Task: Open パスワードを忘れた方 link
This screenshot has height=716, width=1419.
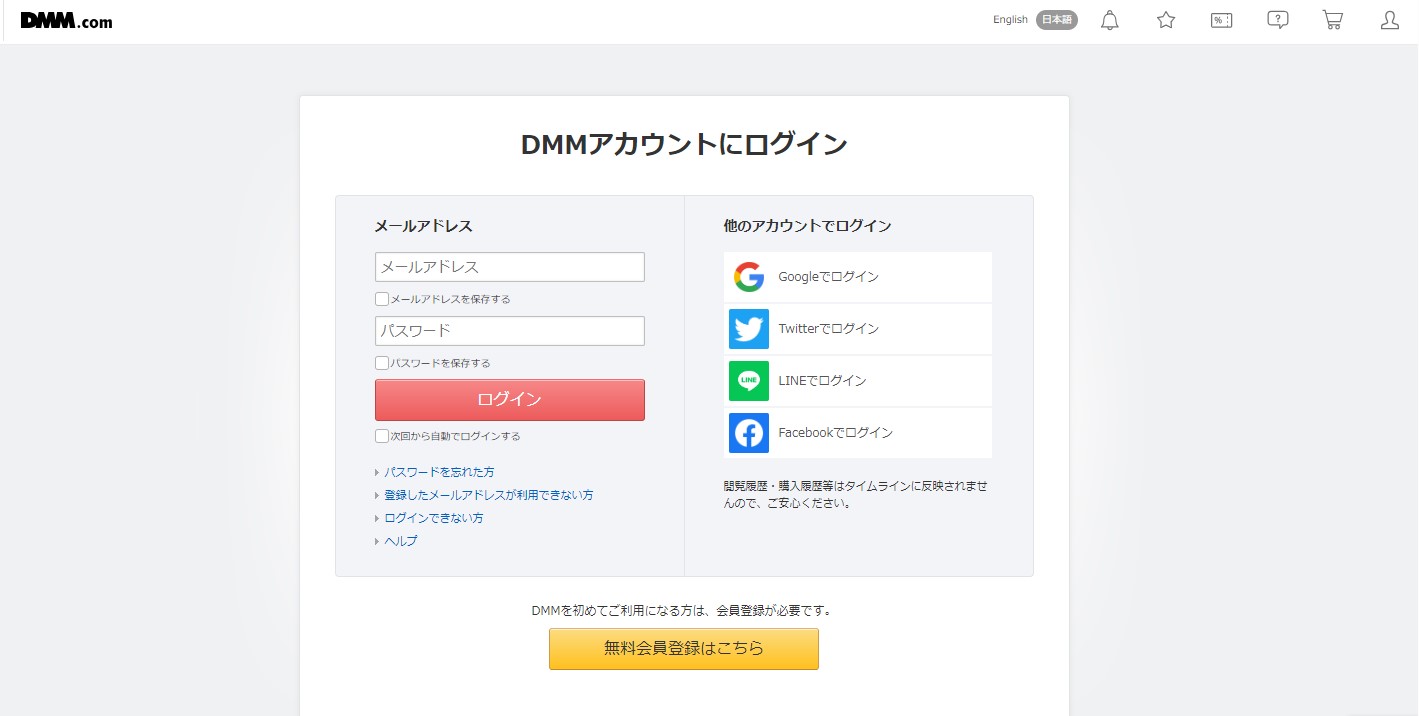Action: (x=439, y=472)
